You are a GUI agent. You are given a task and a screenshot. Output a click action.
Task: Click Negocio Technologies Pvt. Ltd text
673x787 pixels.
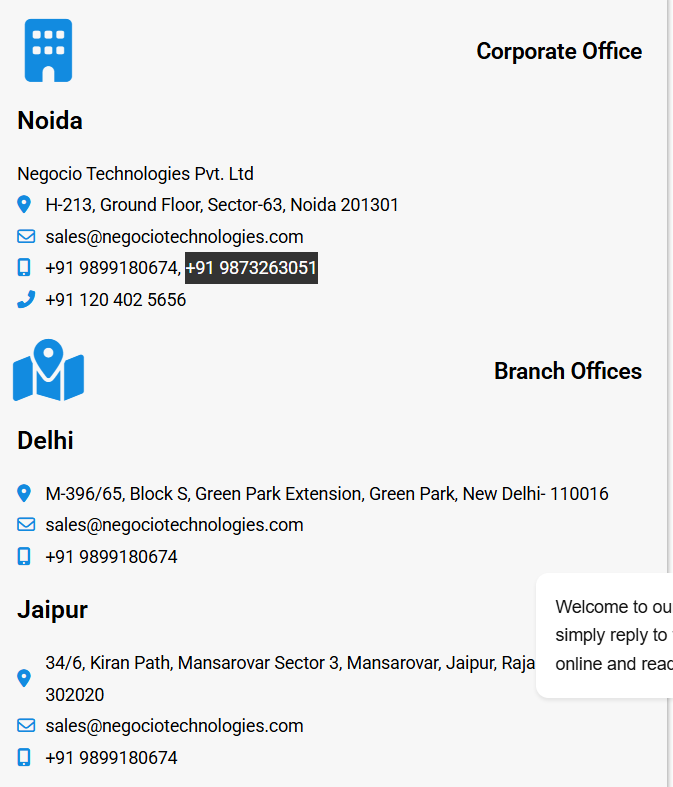click(135, 174)
